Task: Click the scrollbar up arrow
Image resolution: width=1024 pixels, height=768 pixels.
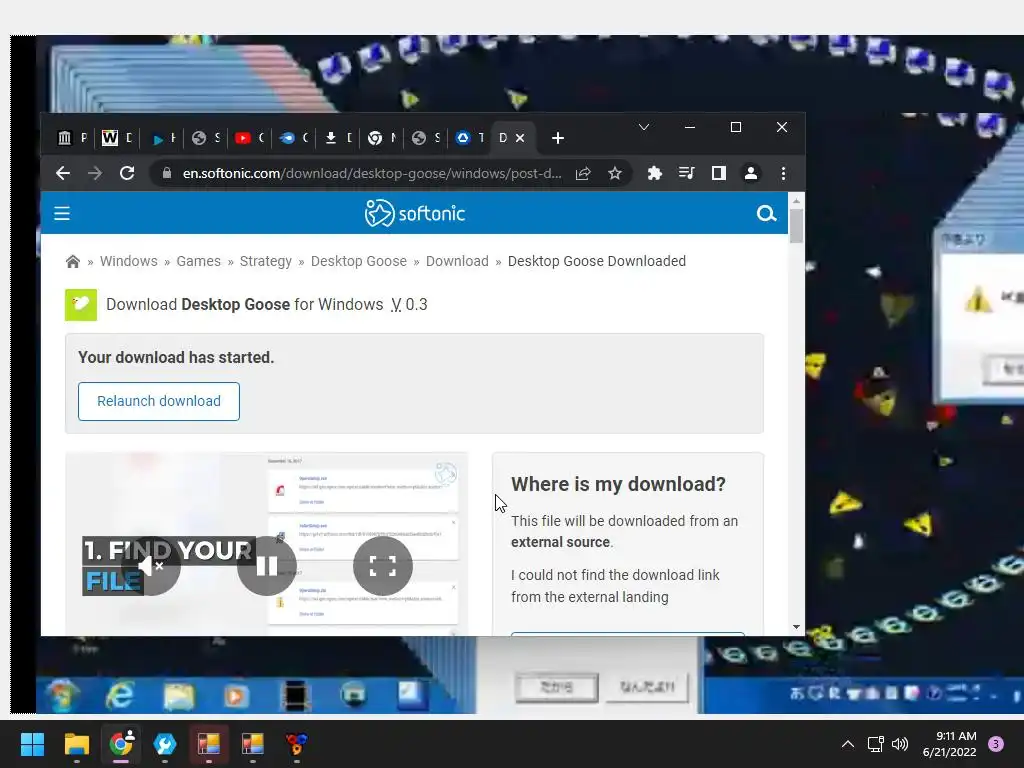Action: coord(796,200)
